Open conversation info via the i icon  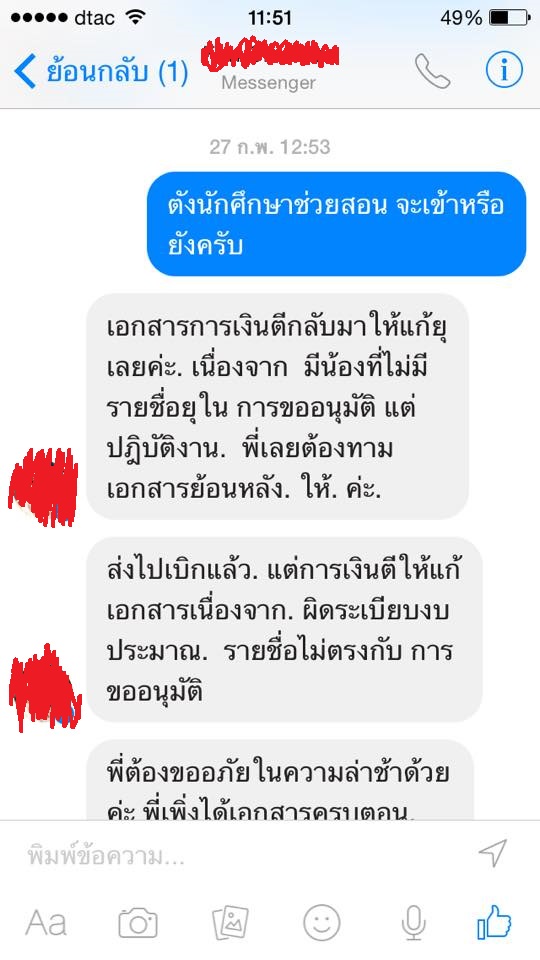[504, 70]
